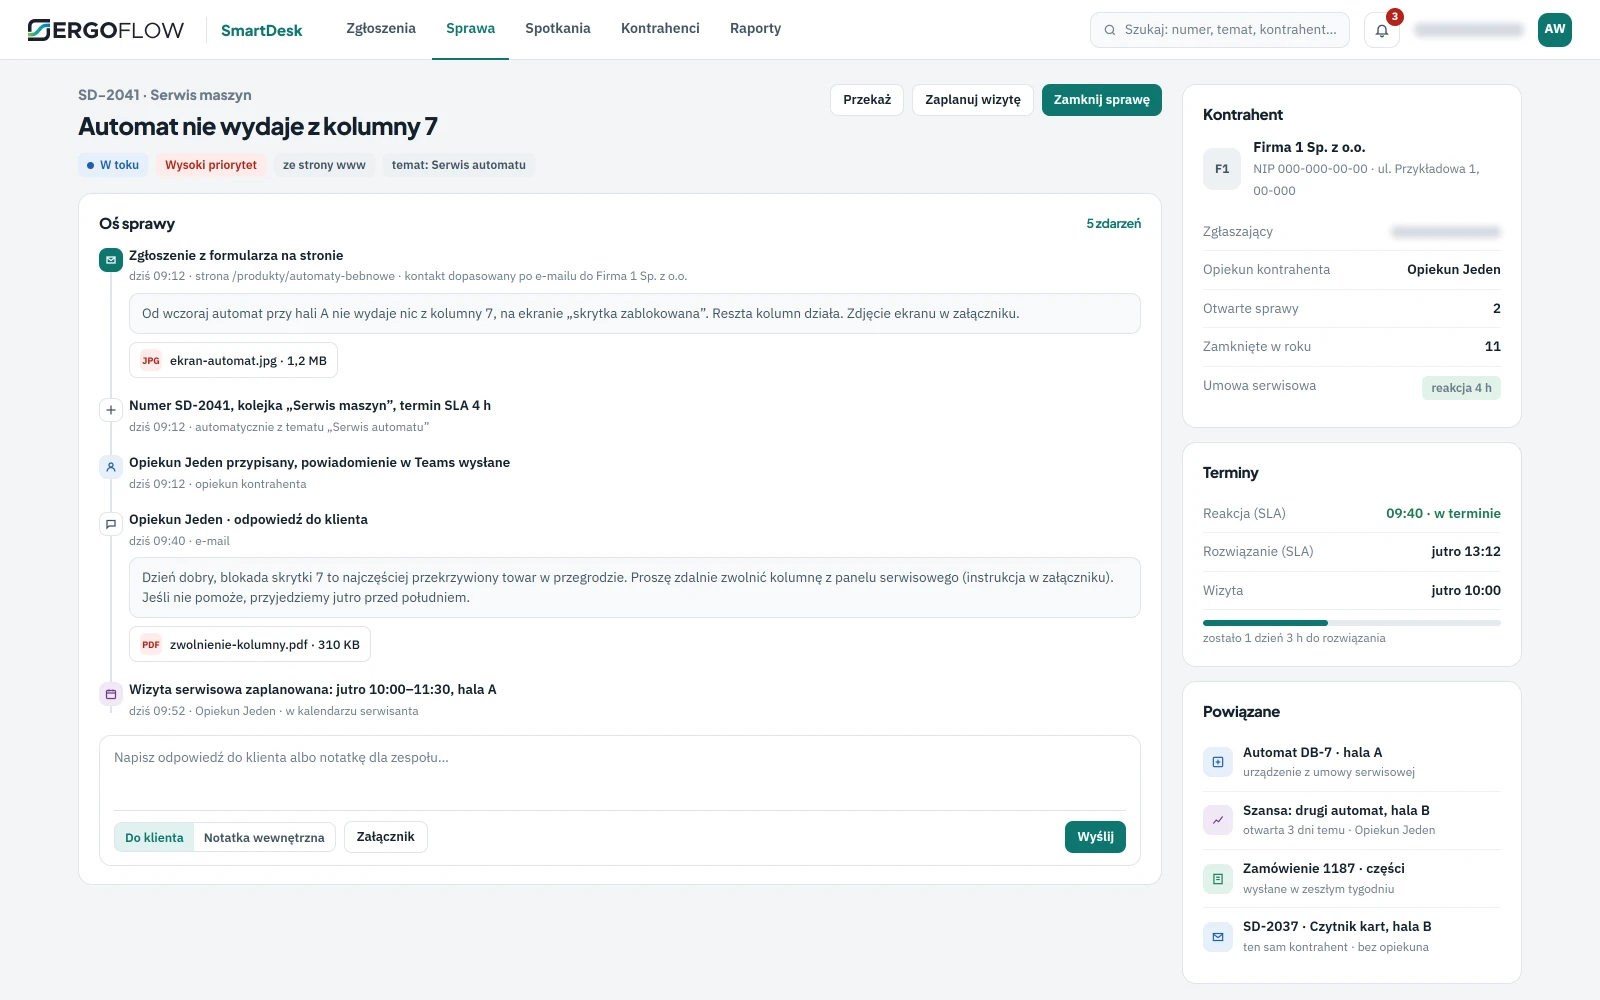
Task: Open attachment zwolnienie-kolumny.pdf
Action: coord(250,645)
